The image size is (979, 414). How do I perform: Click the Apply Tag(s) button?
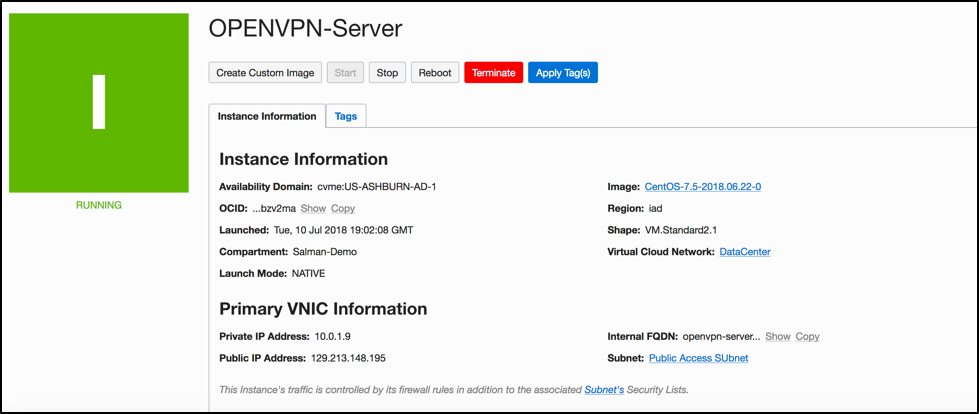[x=562, y=73]
